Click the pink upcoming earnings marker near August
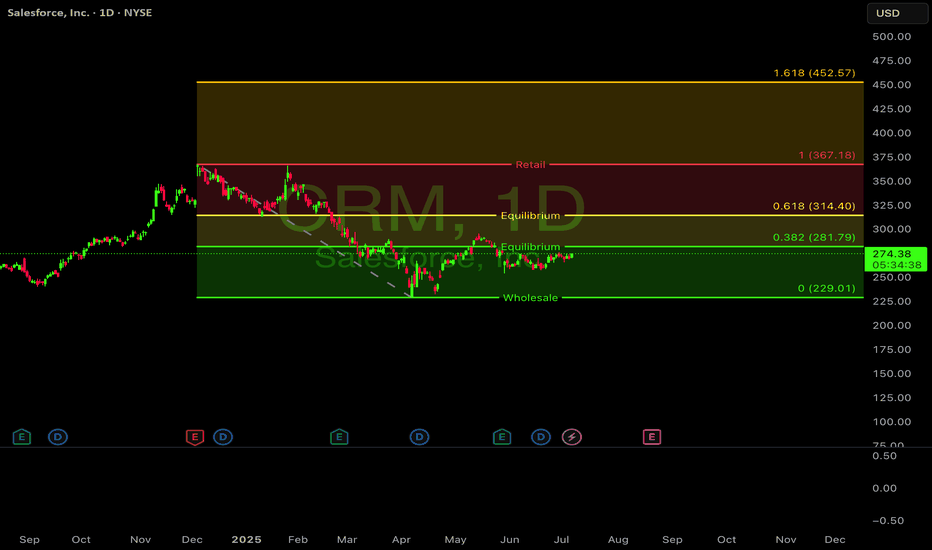 click(651, 437)
